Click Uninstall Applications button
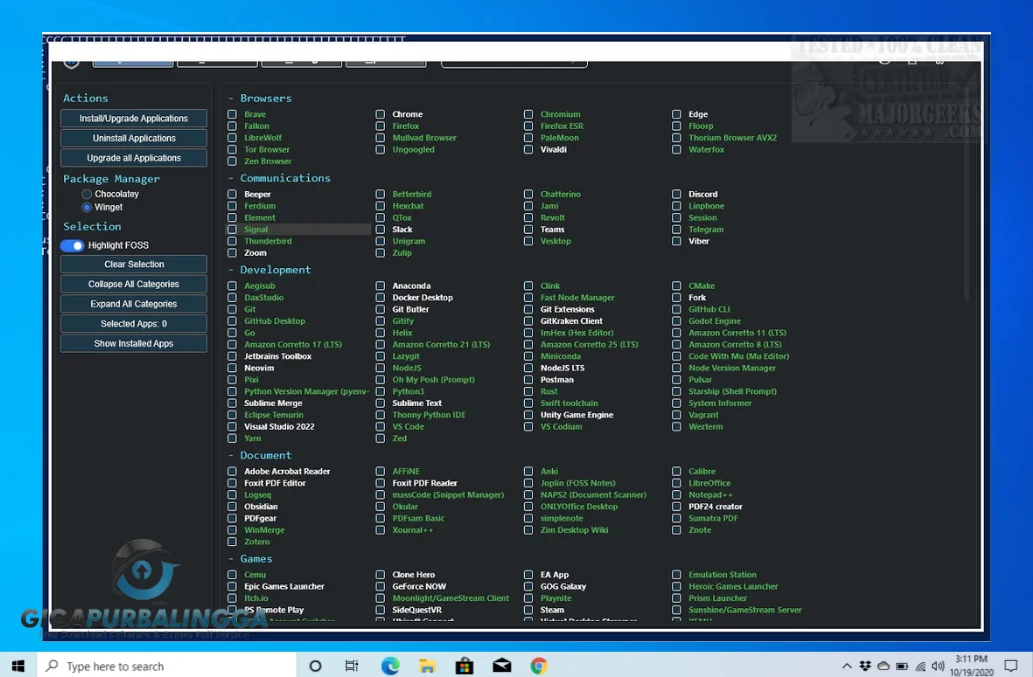Screen dimensions: 1033x677 [x=134, y=138]
